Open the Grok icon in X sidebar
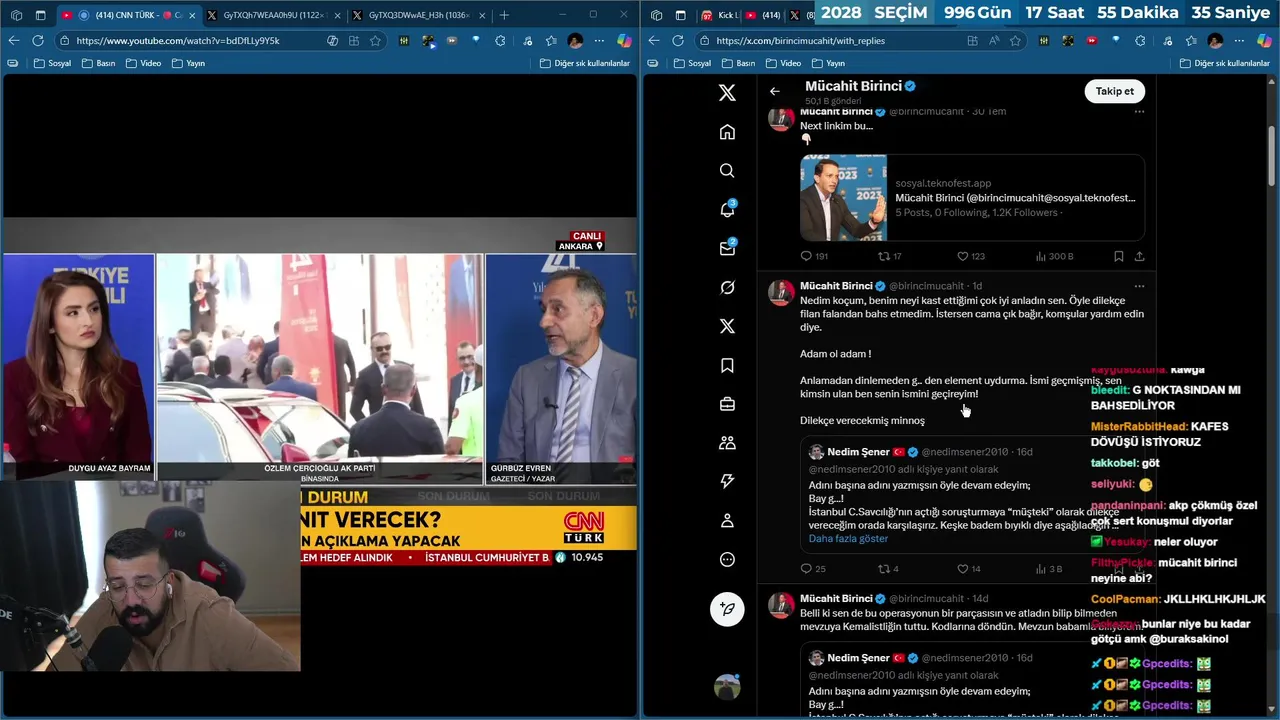This screenshot has width=1280, height=720. (x=727, y=288)
